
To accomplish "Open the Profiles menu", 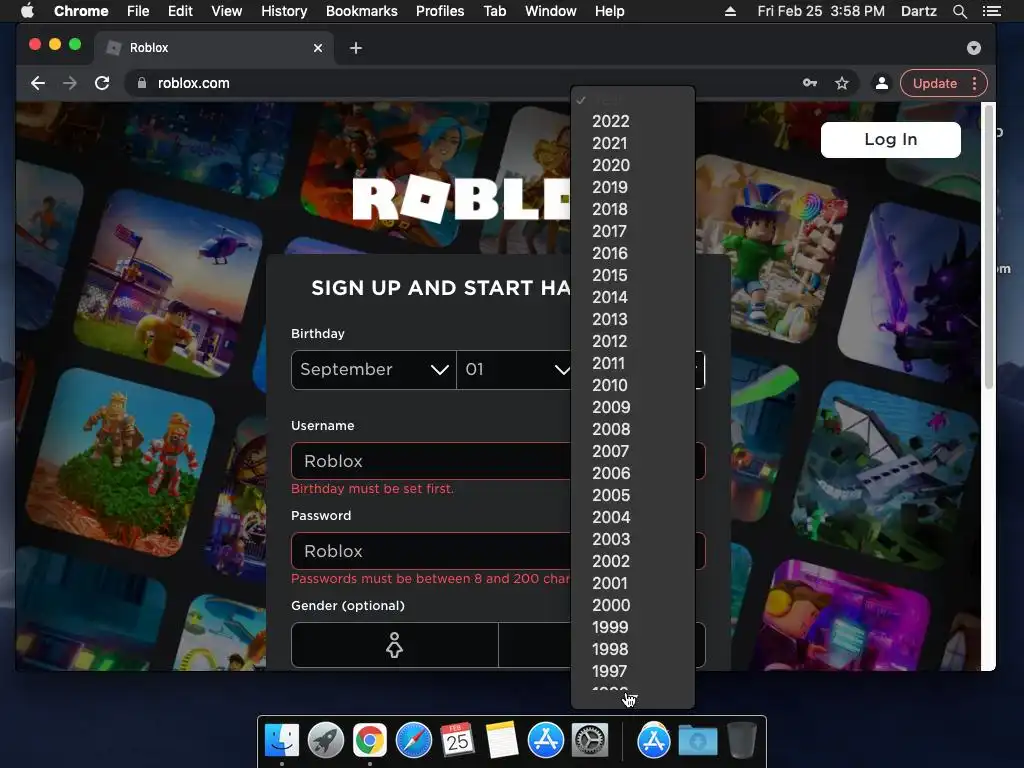I will click(x=440, y=11).
